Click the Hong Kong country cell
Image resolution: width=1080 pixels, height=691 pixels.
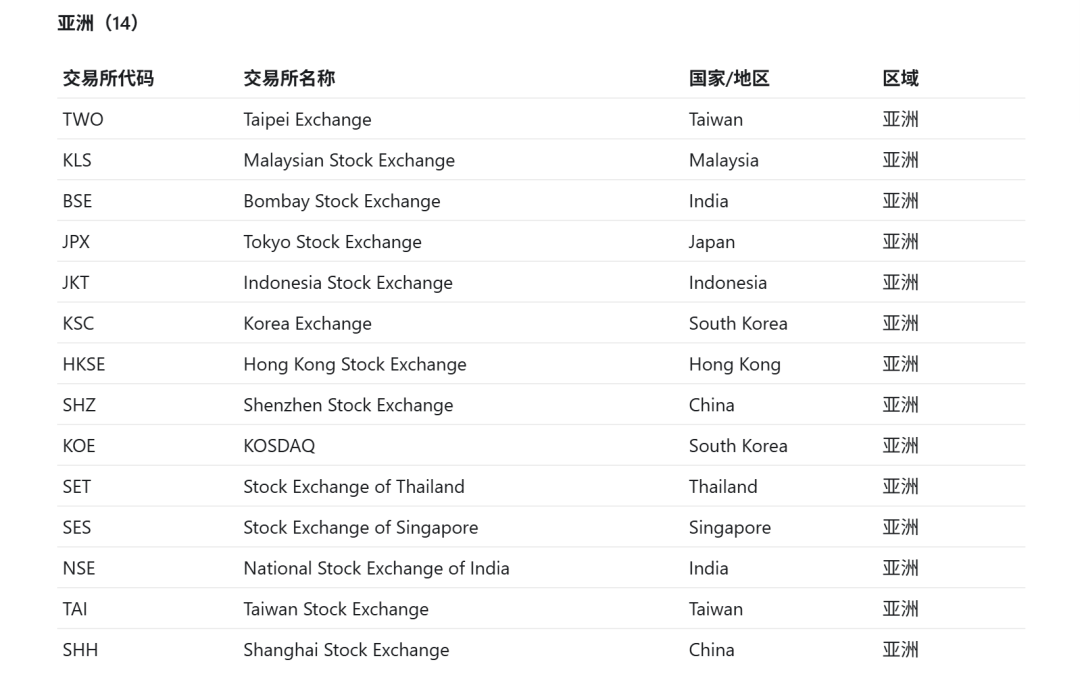pos(735,364)
